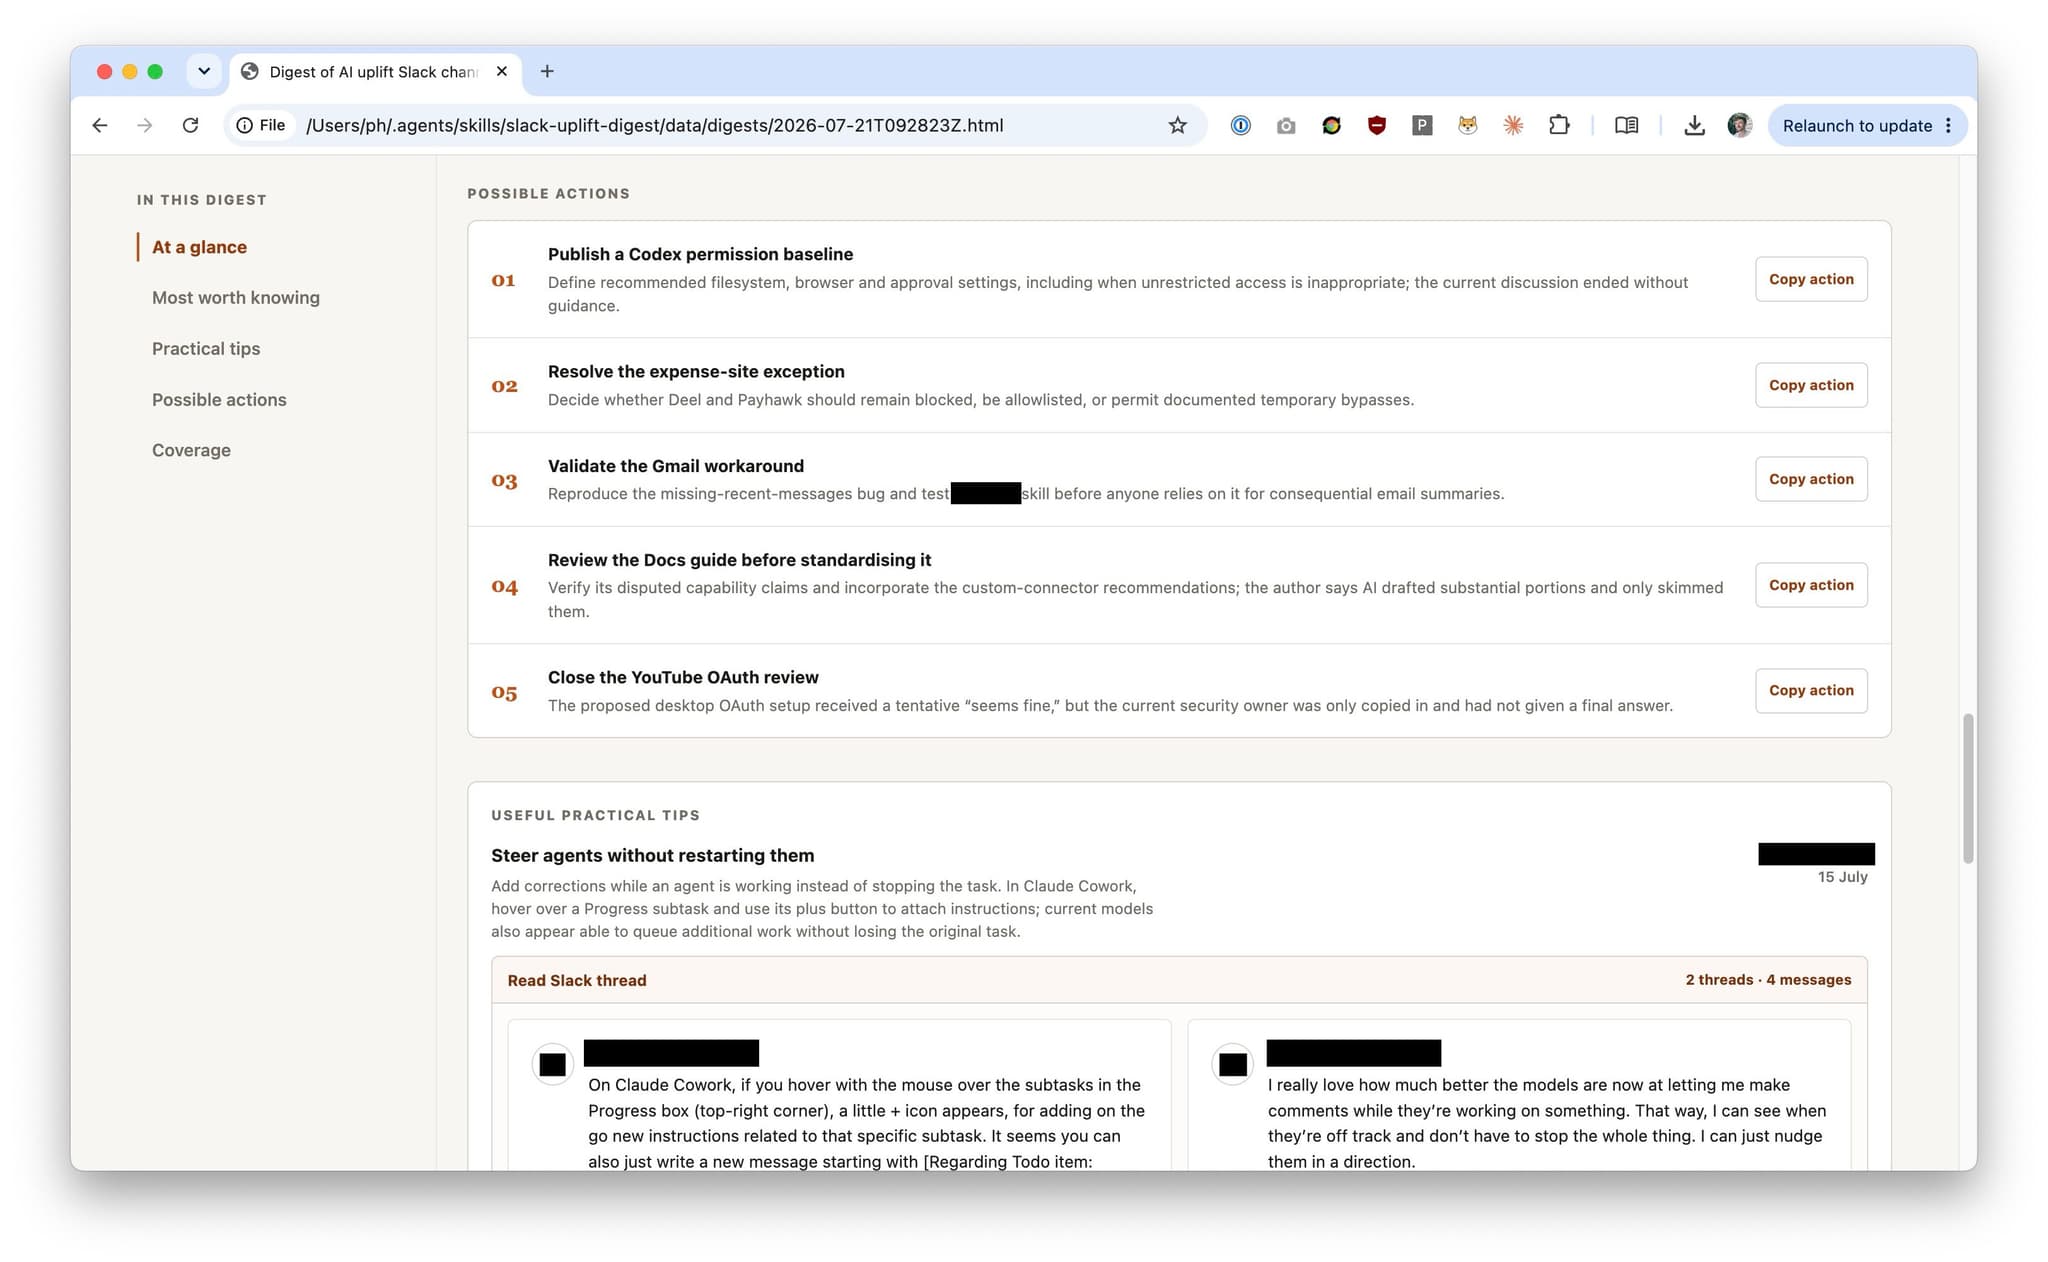Open the 1Password extension icon

pos(1240,125)
